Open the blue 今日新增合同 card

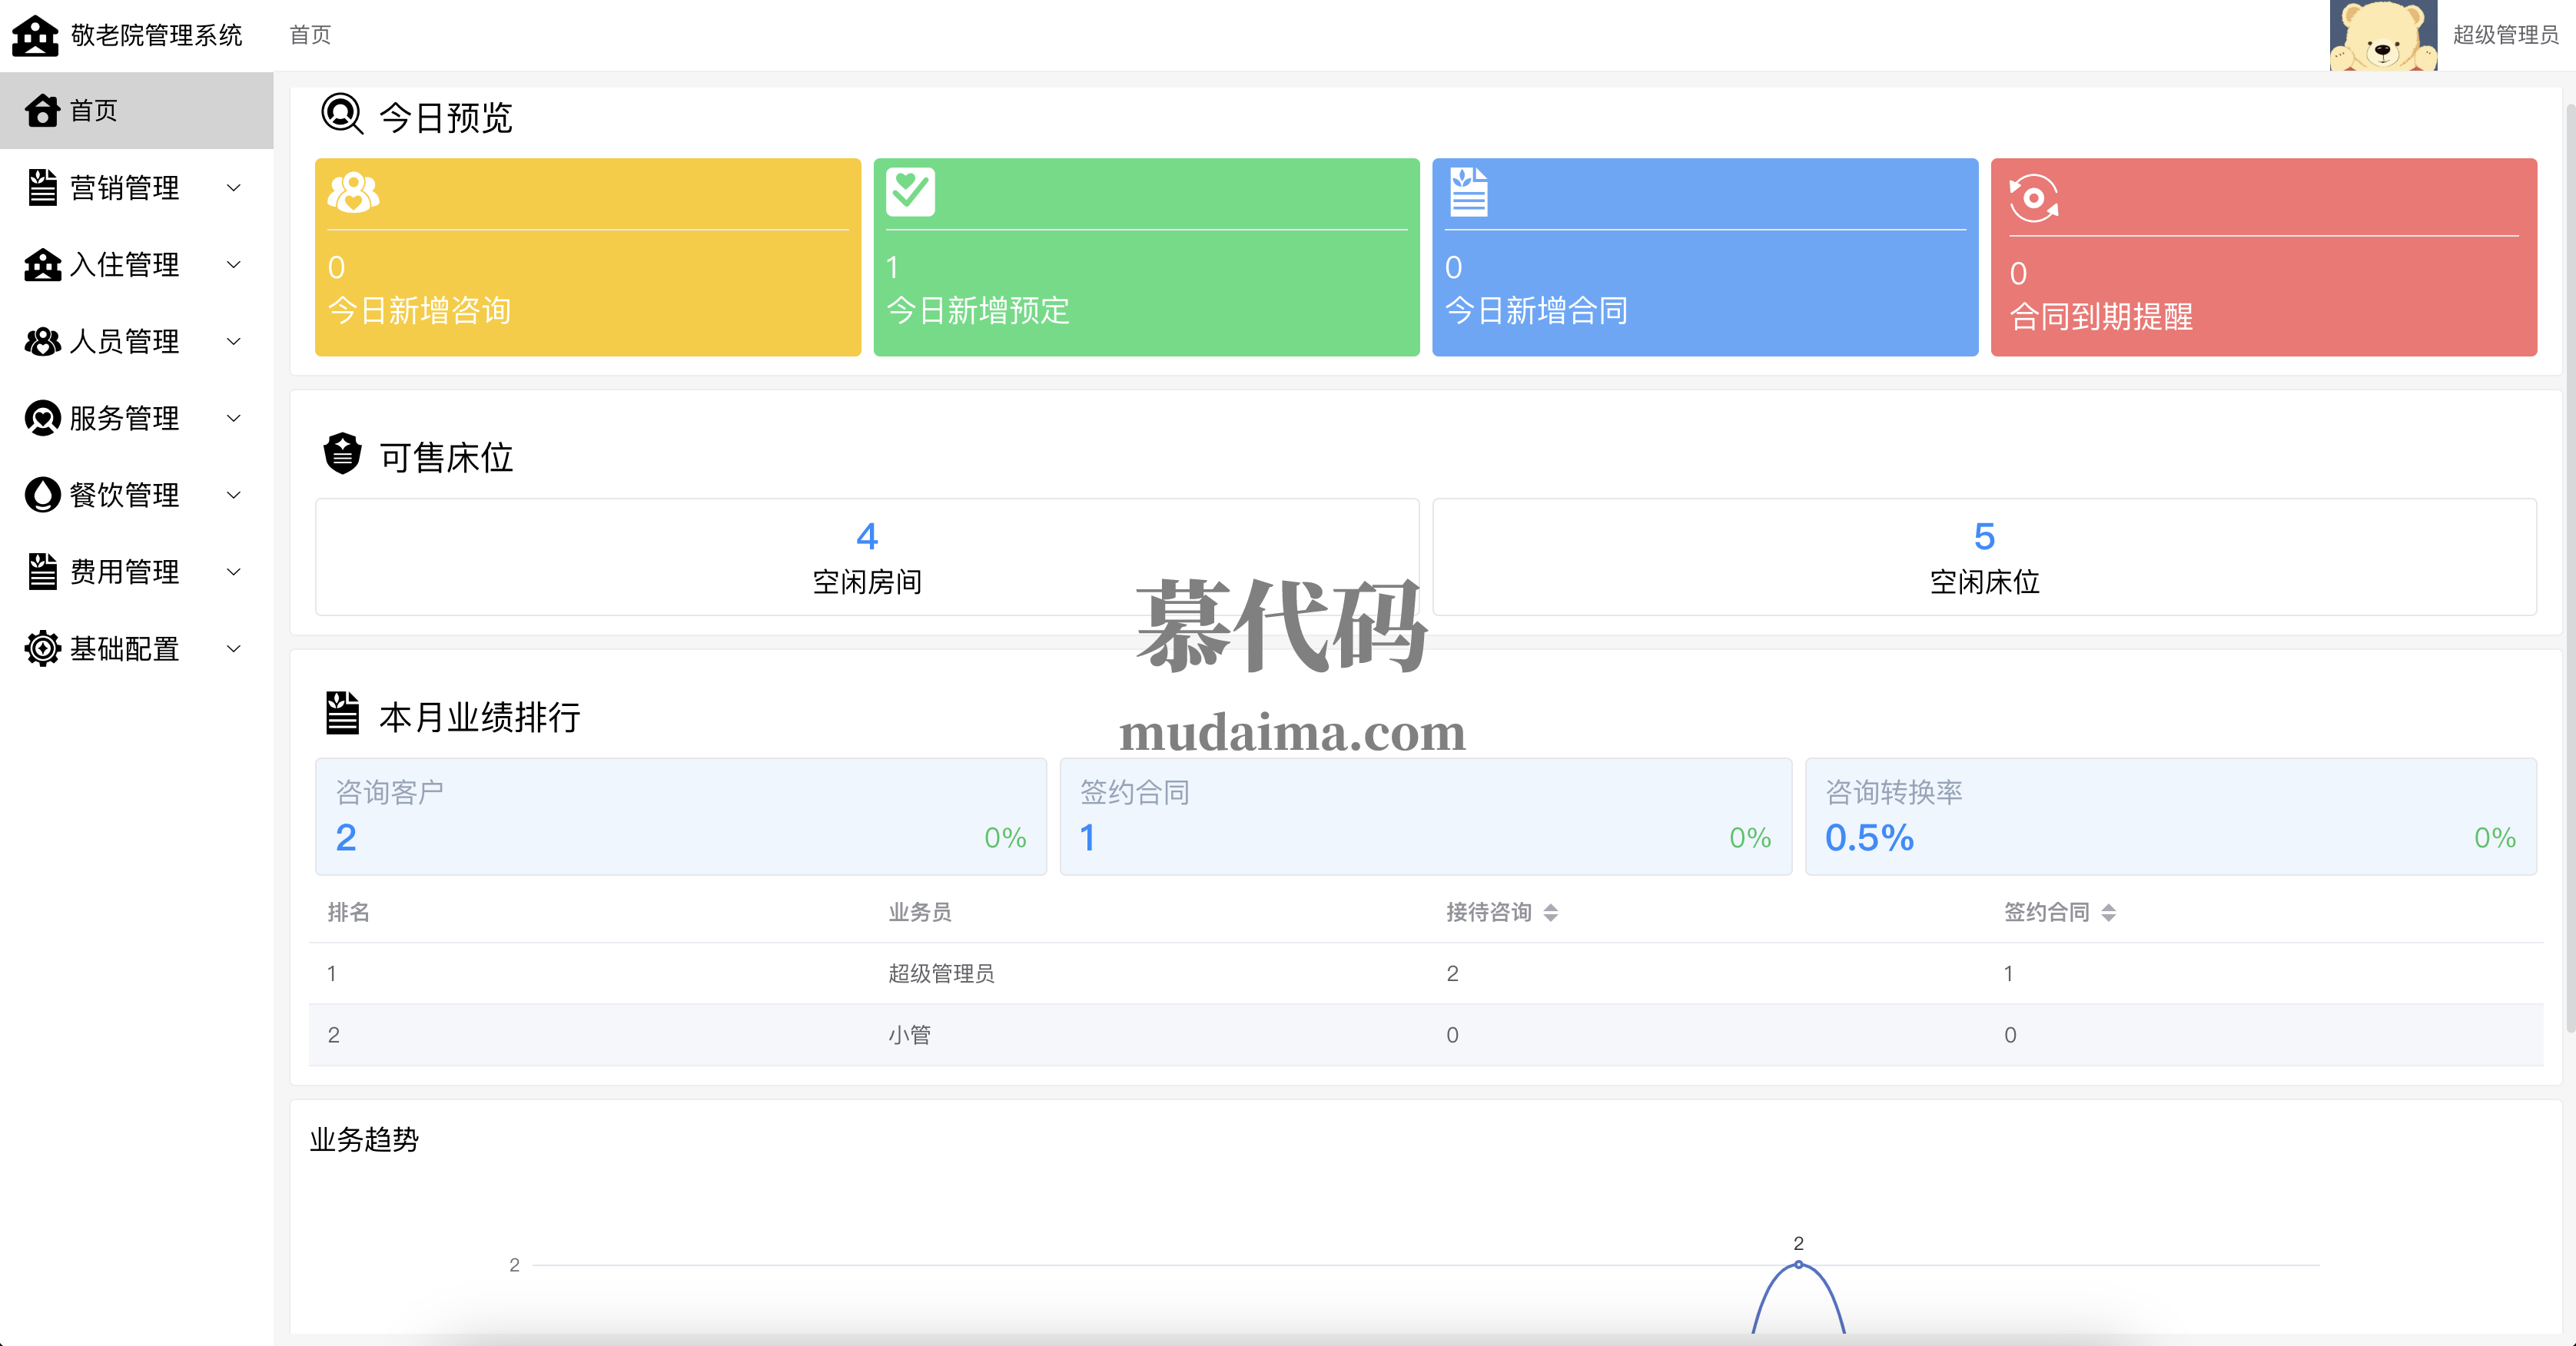tap(1704, 257)
